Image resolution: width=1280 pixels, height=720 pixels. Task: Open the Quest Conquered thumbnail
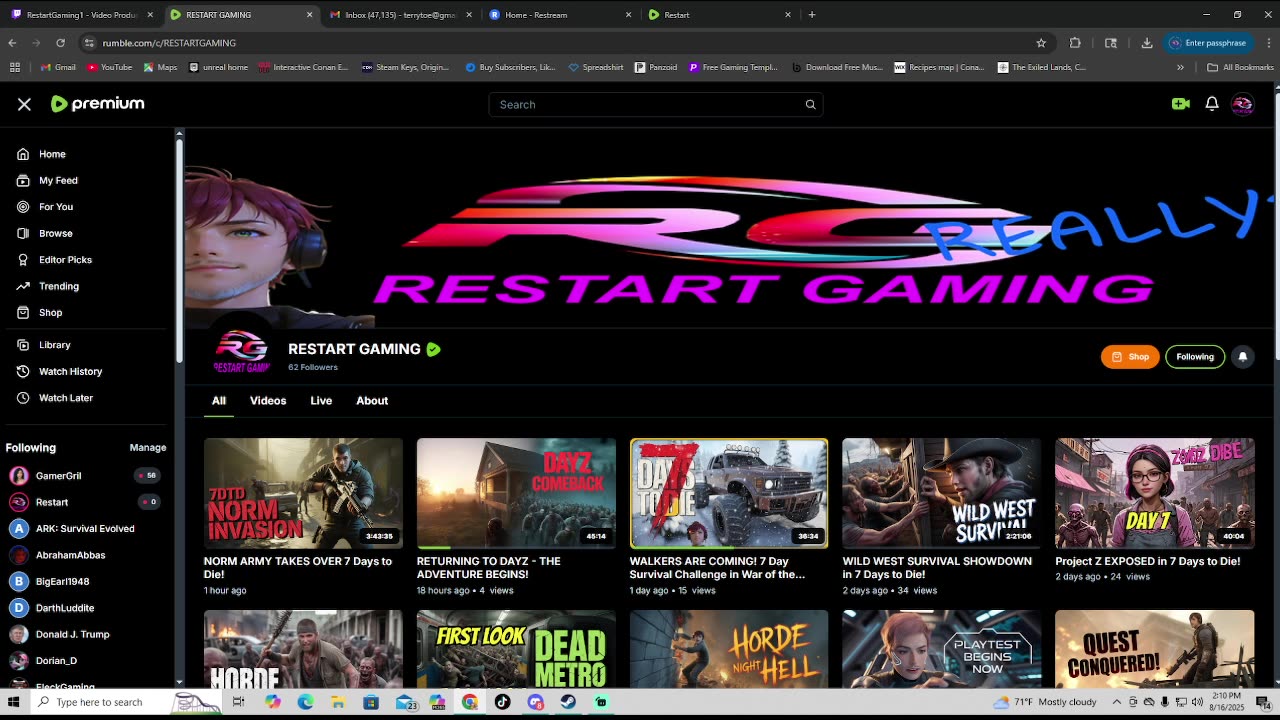[1154, 648]
